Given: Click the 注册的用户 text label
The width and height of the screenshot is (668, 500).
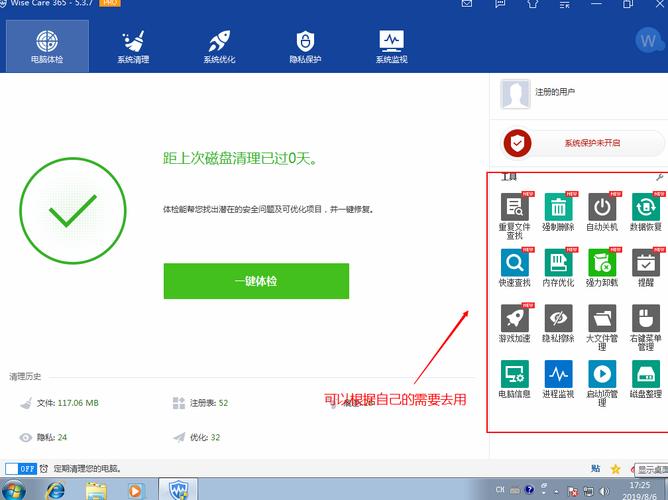Looking at the screenshot, I should (555, 92).
